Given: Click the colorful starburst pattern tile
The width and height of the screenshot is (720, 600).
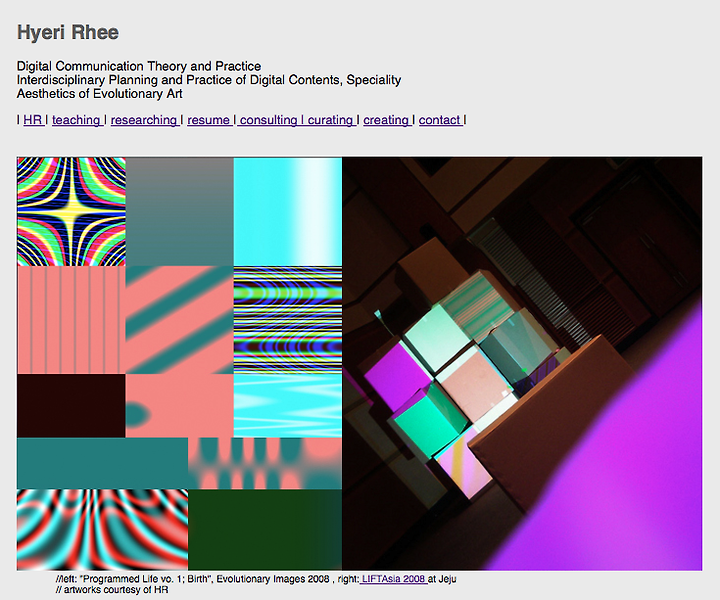Looking at the screenshot, I should point(71,212).
